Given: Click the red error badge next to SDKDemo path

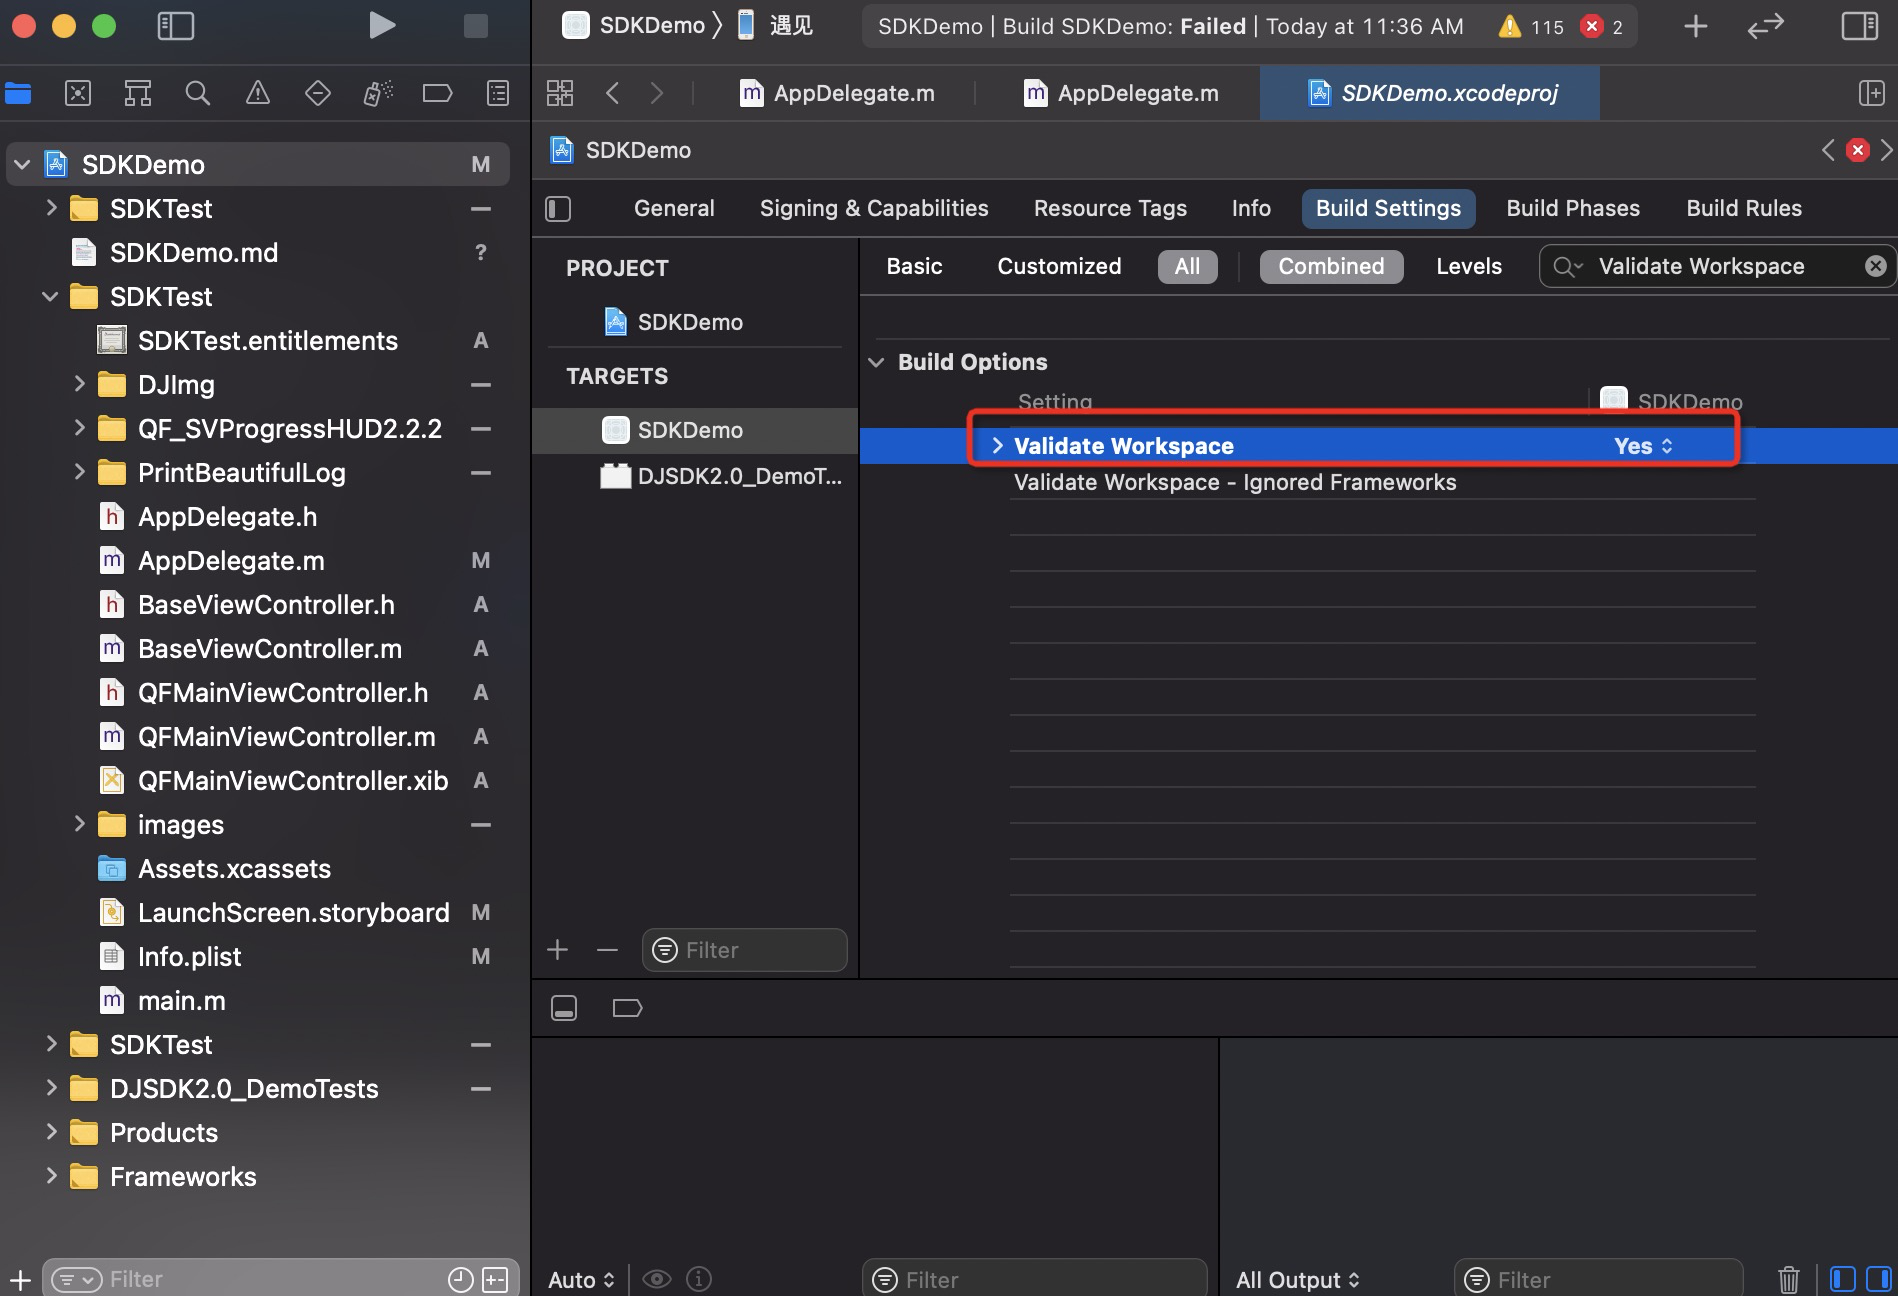Looking at the screenshot, I should pos(1858,150).
